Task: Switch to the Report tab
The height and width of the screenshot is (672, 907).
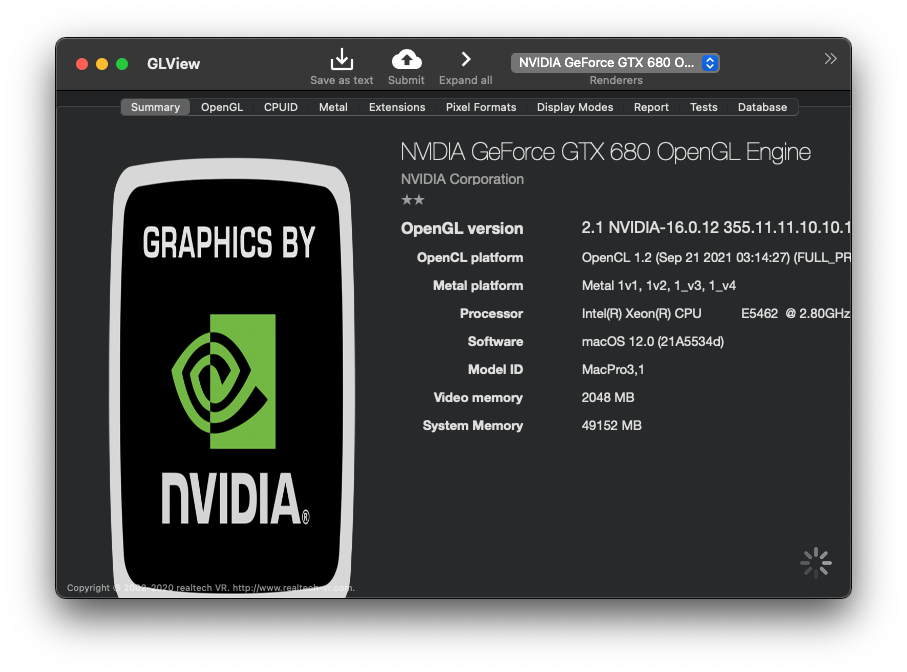Action: 651,107
